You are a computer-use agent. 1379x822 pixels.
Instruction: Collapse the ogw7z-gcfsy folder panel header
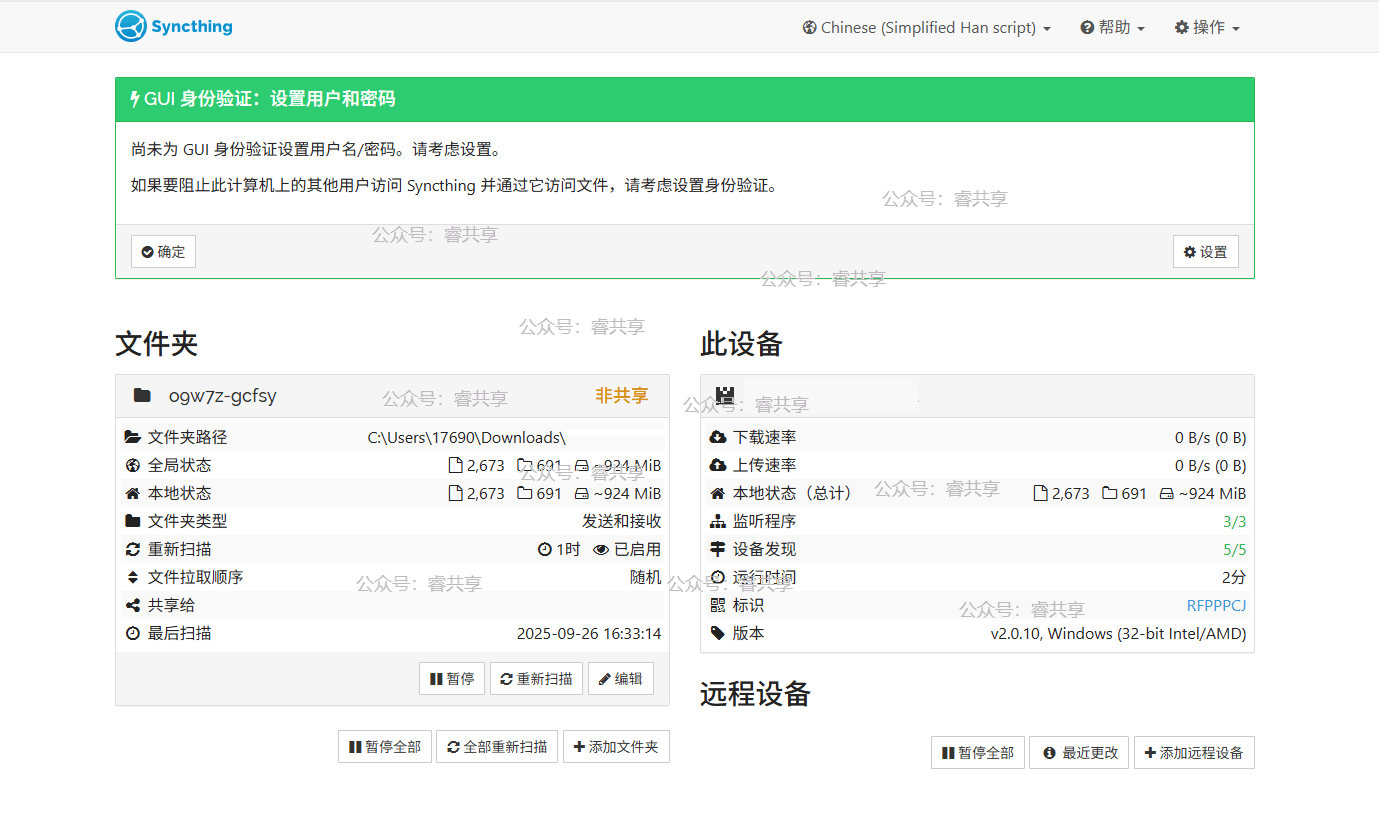point(392,396)
